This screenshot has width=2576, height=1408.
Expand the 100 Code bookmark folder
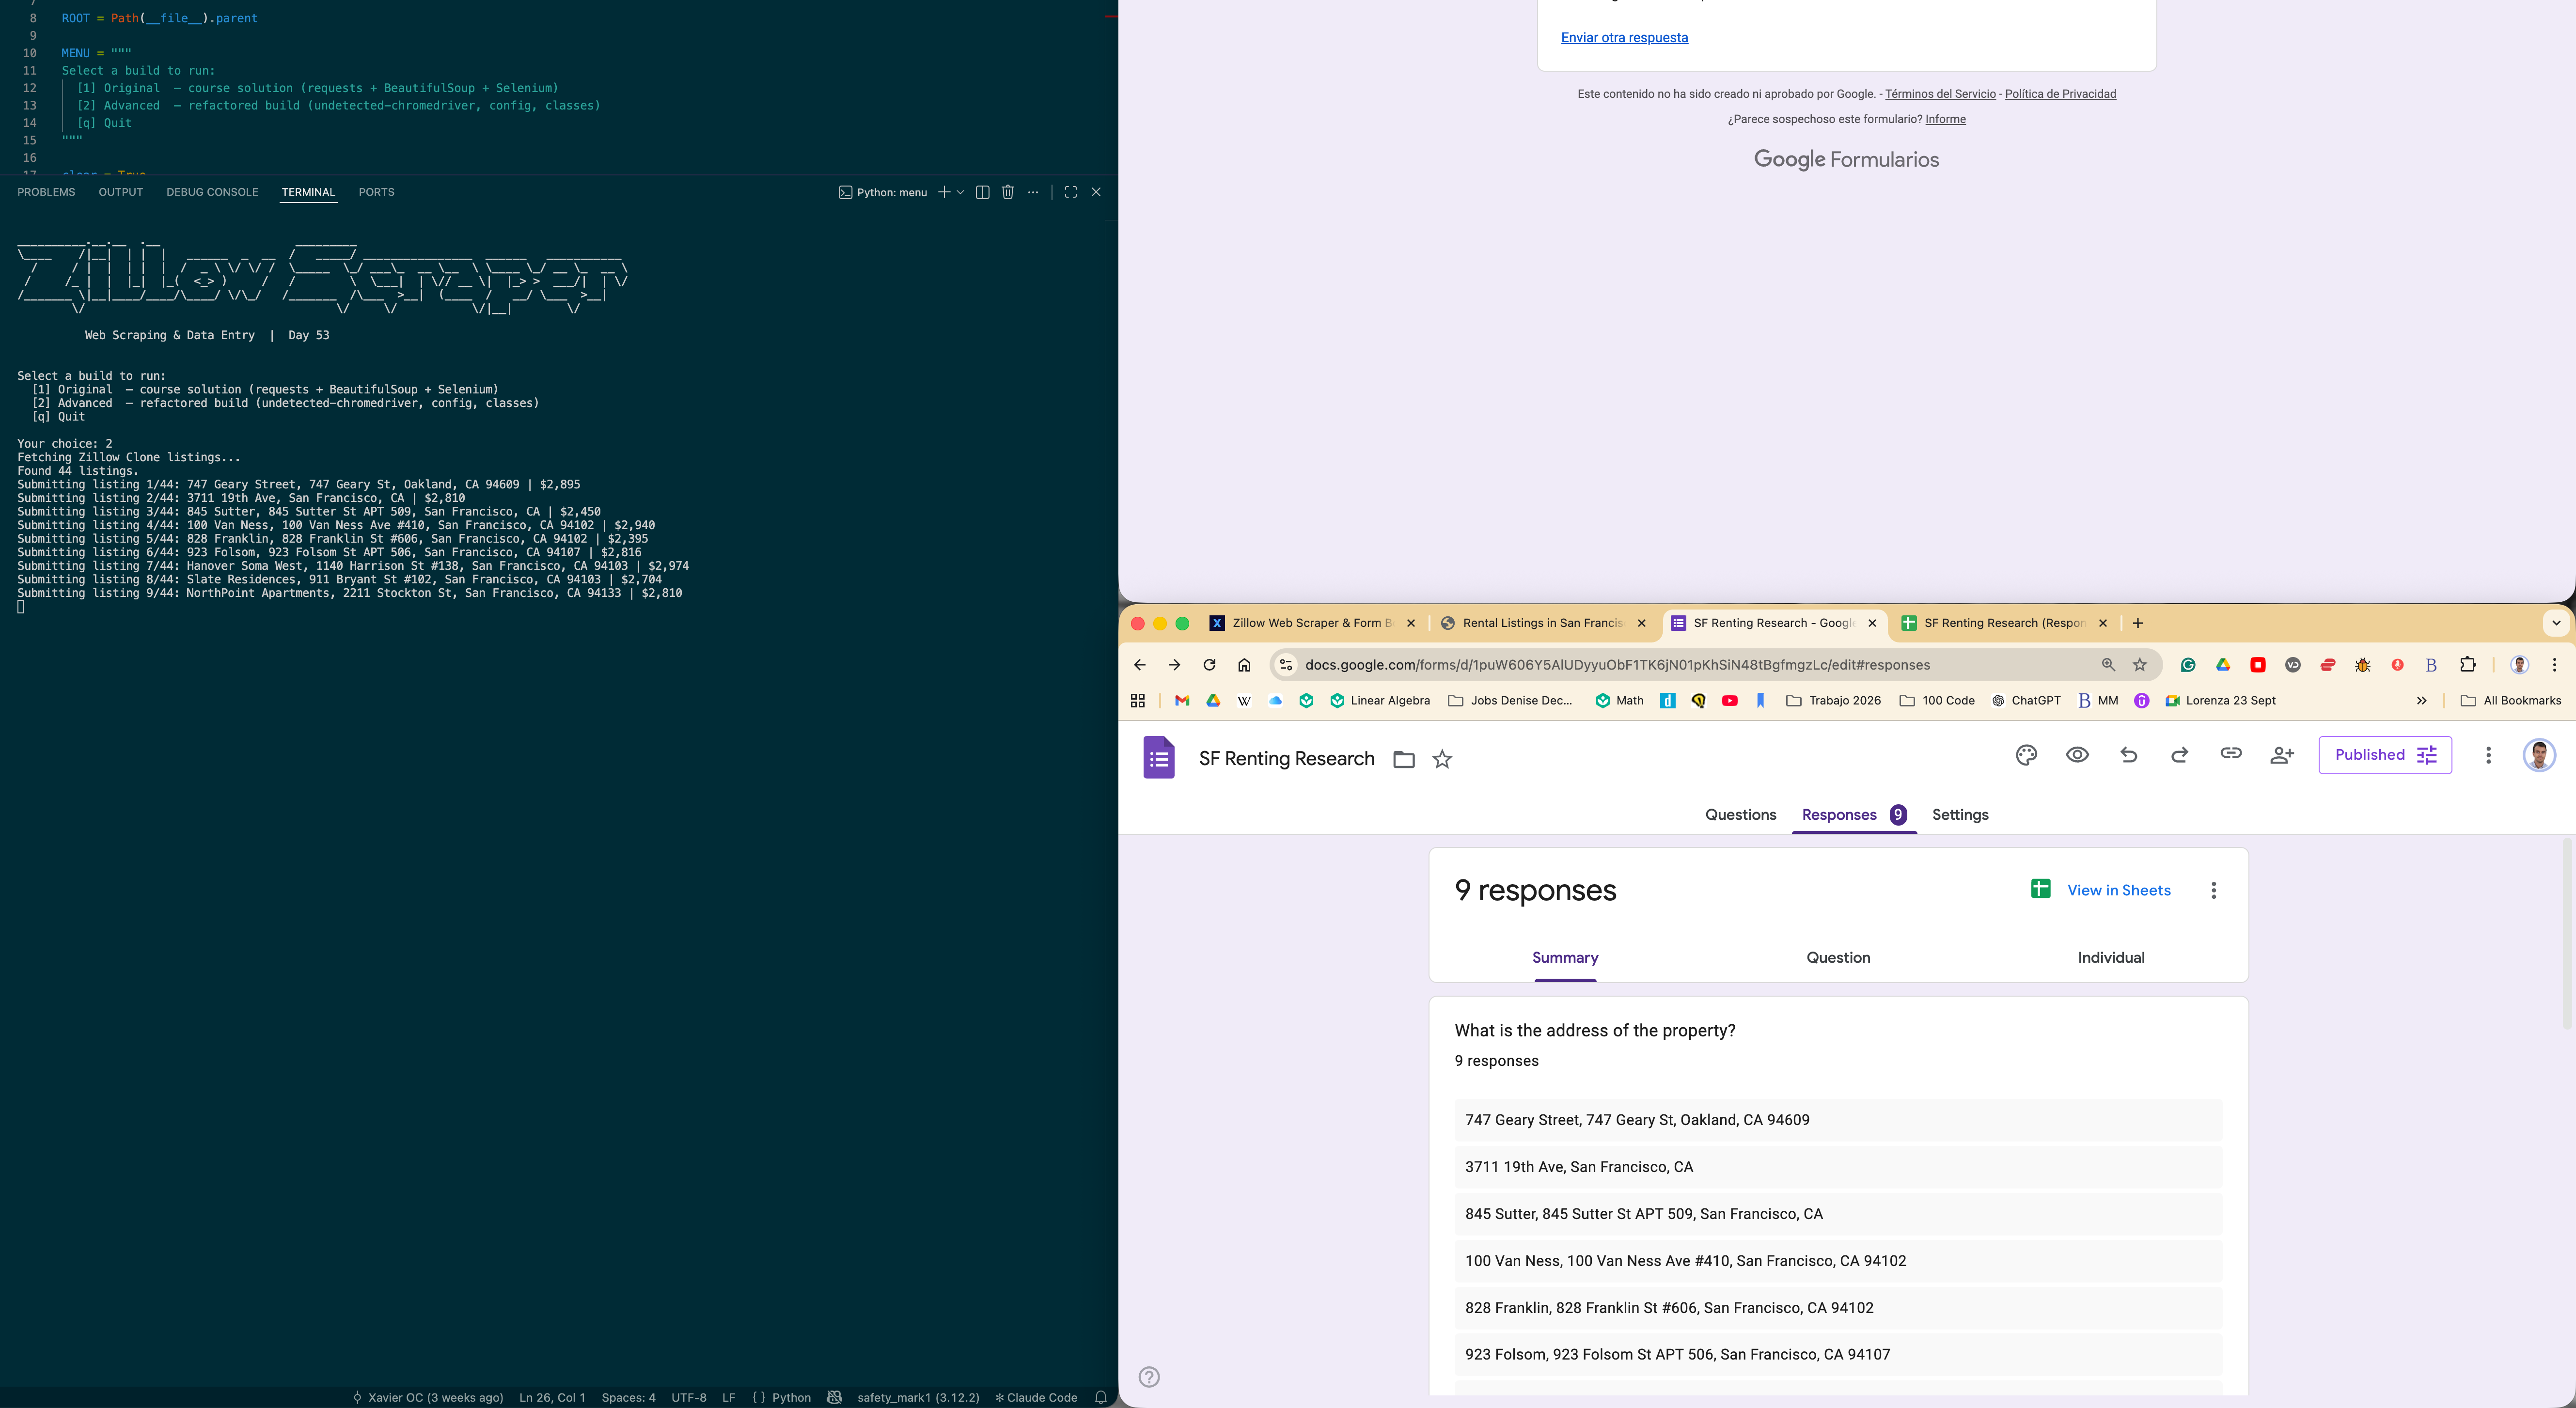(1937, 701)
